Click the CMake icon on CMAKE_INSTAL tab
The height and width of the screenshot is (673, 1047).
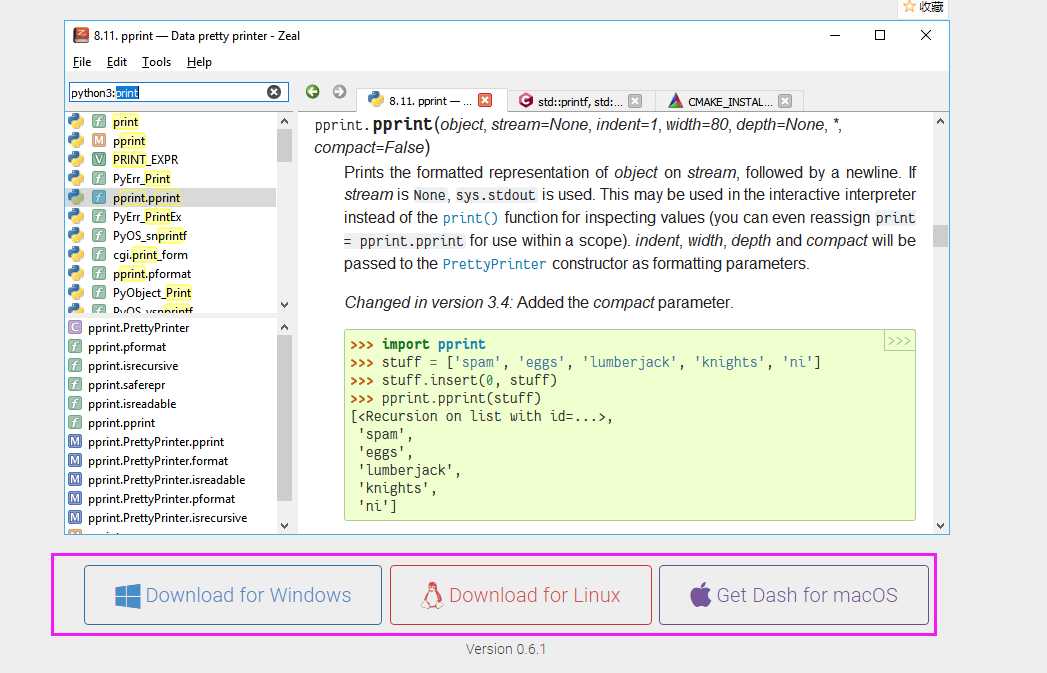tap(676, 100)
